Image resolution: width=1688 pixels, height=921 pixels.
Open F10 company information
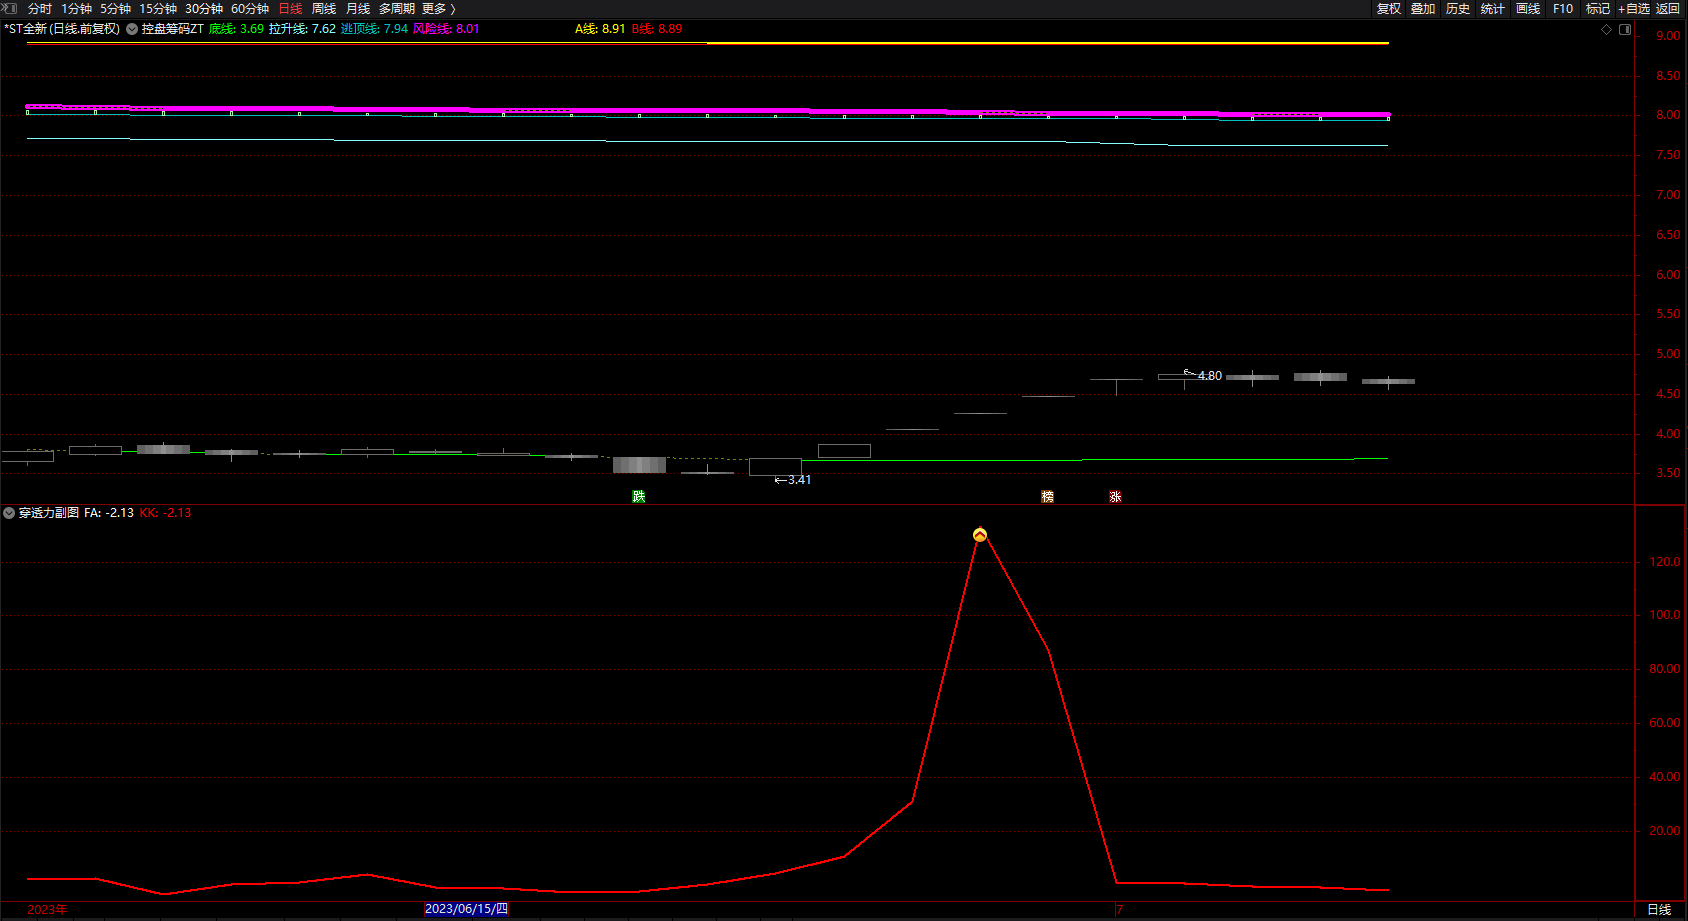1563,9
